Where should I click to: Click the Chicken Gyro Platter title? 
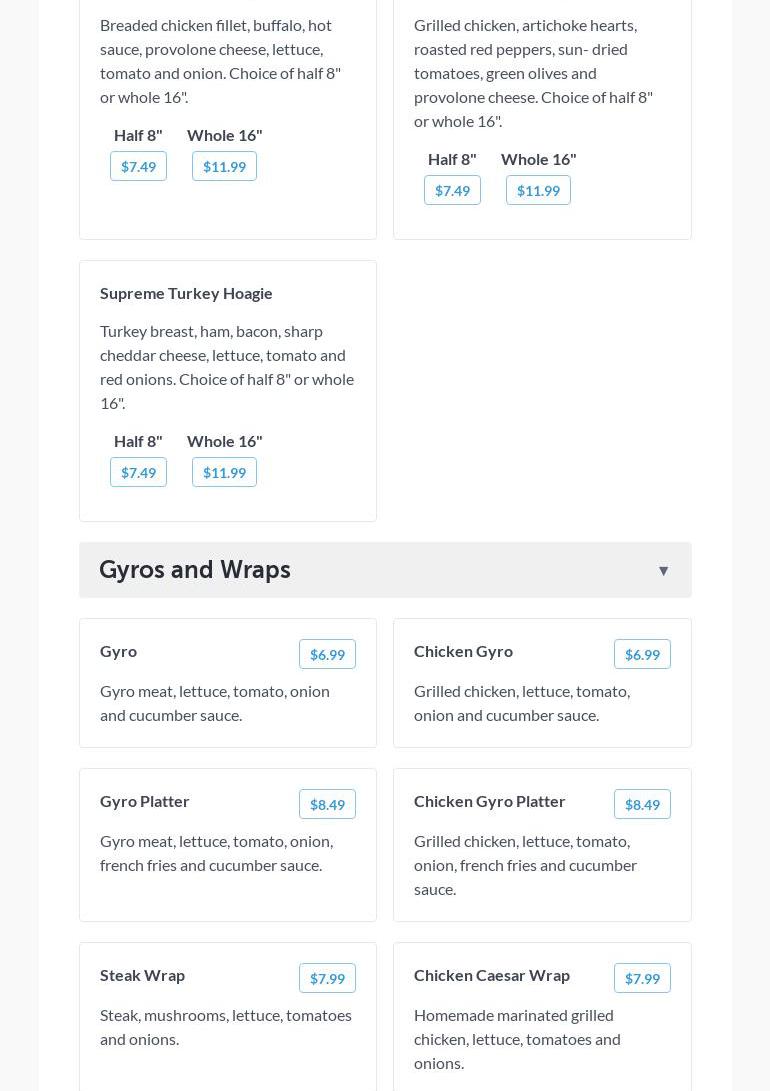pyautogui.click(x=489, y=801)
